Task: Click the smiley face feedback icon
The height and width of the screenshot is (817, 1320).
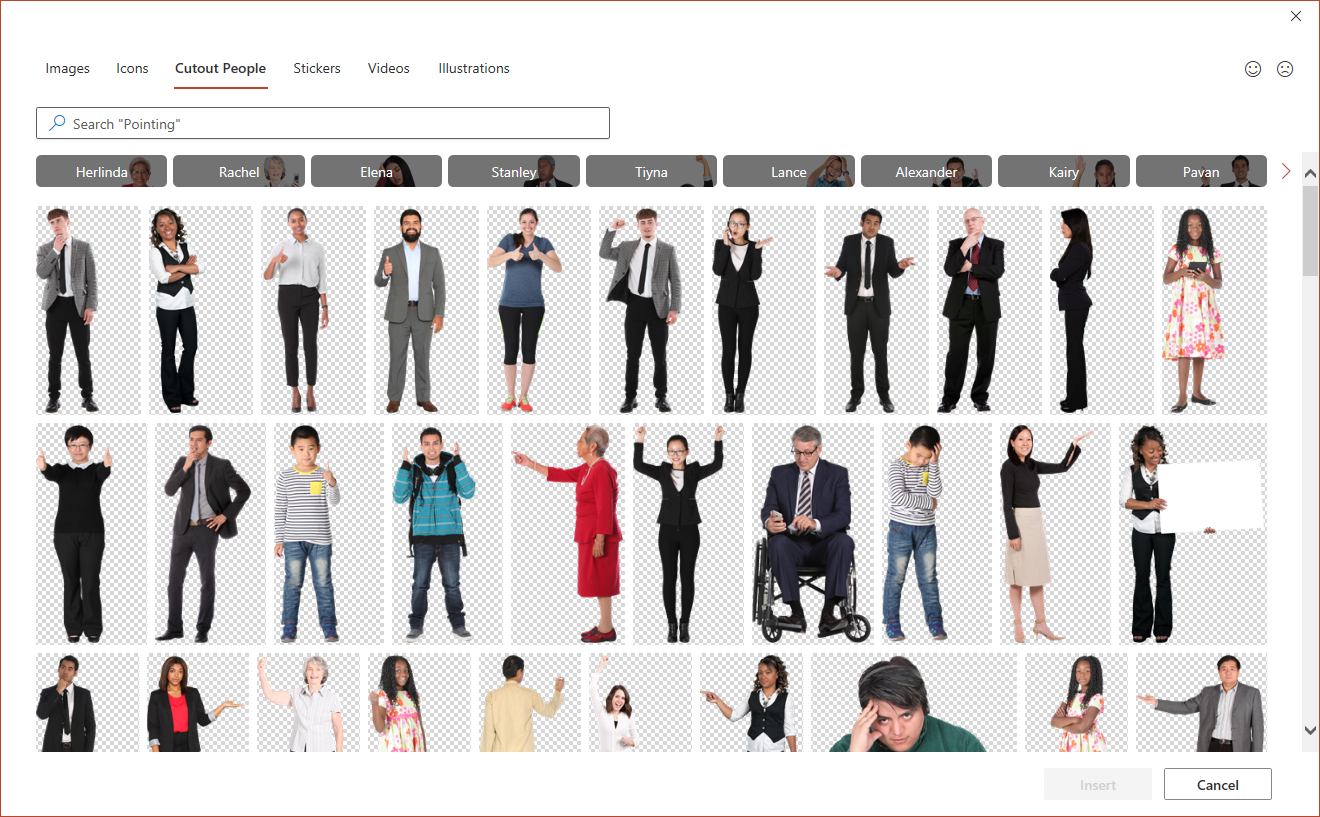Action: (1253, 69)
